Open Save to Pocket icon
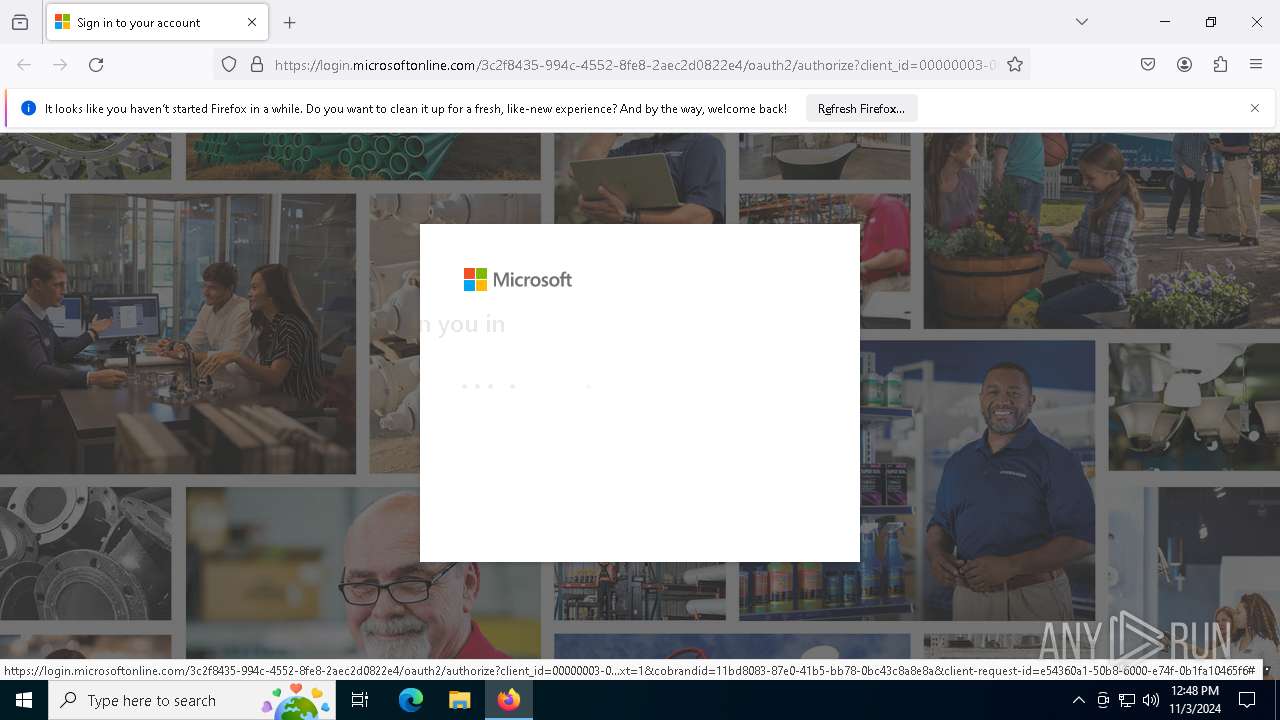This screenshot has height=720, width=1280. pos(1148,65)
